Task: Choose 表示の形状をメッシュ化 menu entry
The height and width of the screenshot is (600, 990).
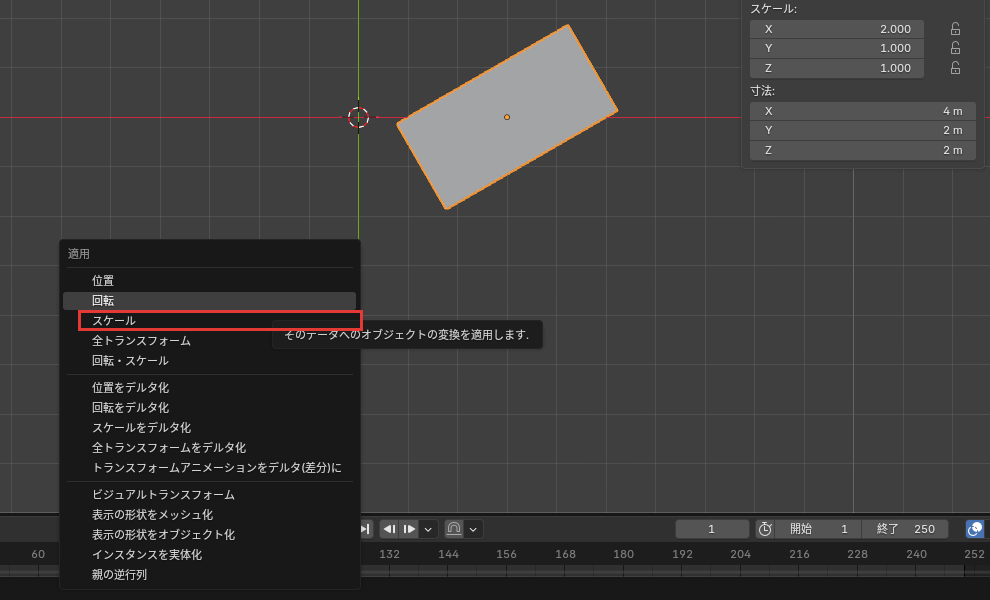Action: click(210, 515)
